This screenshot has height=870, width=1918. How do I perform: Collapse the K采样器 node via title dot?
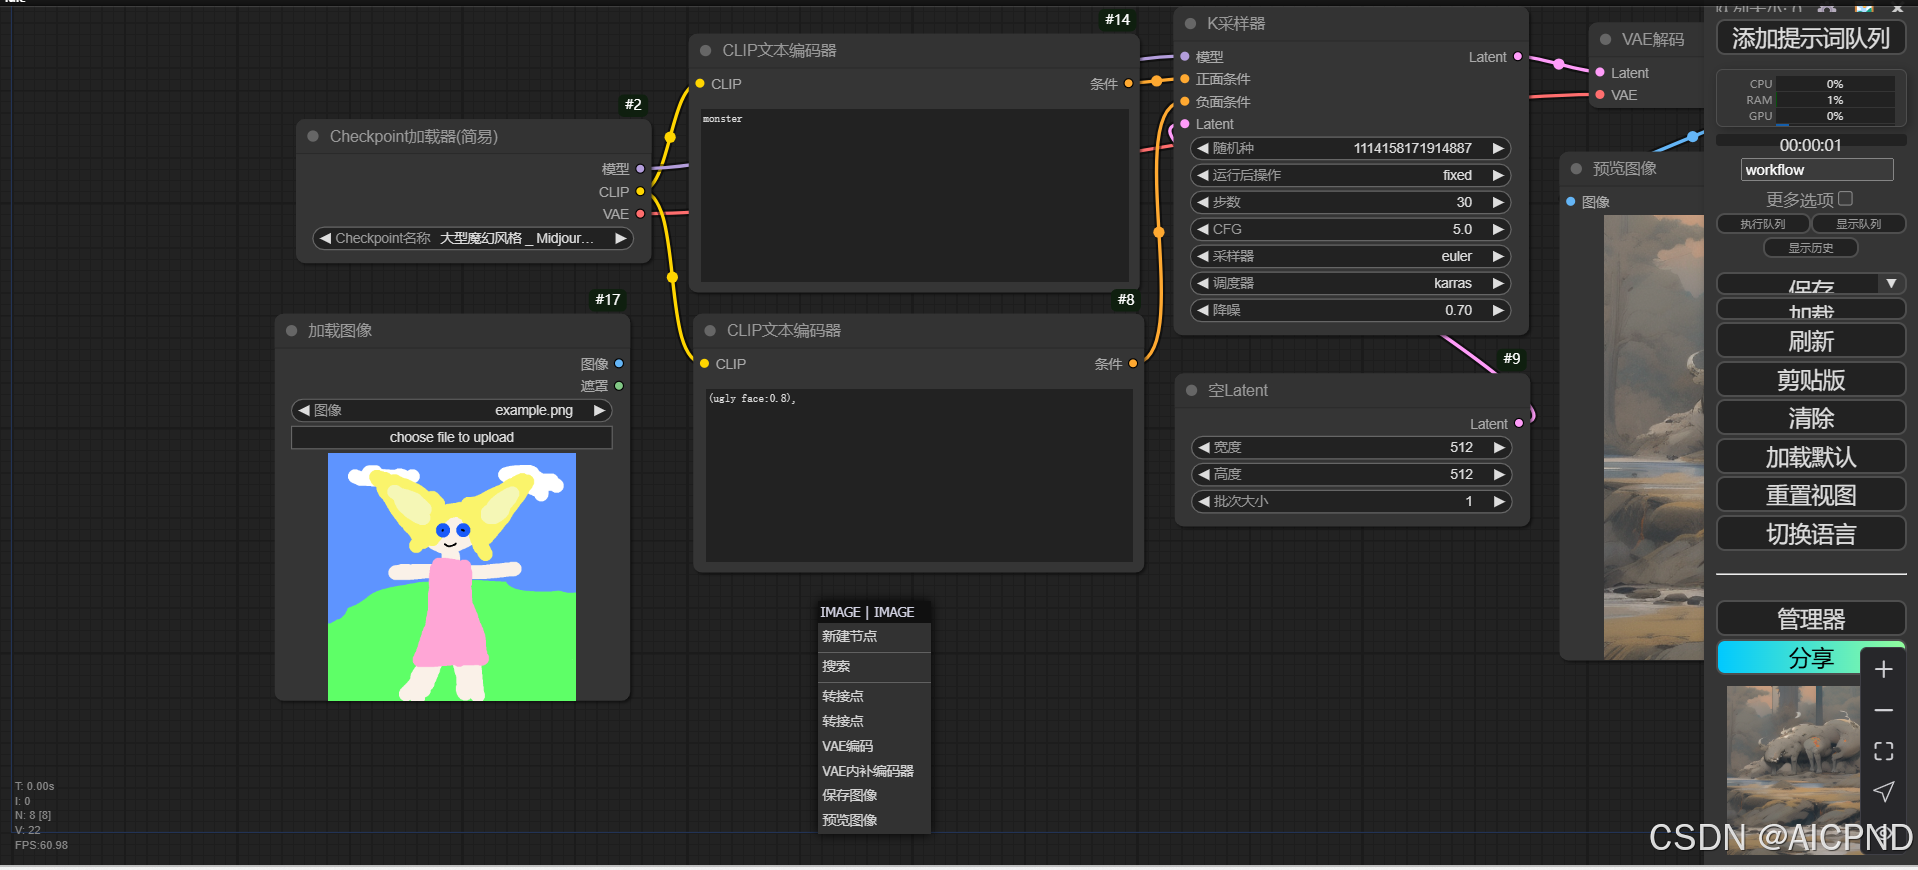1190,23
